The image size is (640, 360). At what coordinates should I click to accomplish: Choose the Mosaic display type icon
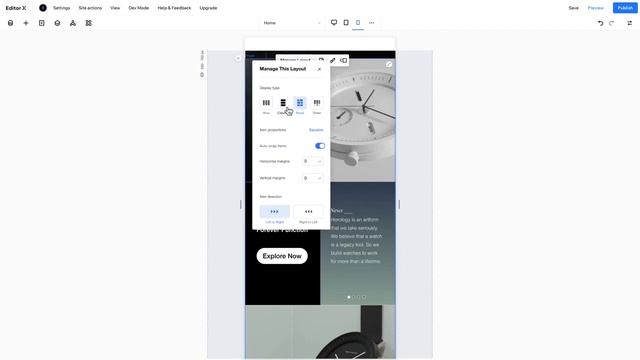point(300,103)
